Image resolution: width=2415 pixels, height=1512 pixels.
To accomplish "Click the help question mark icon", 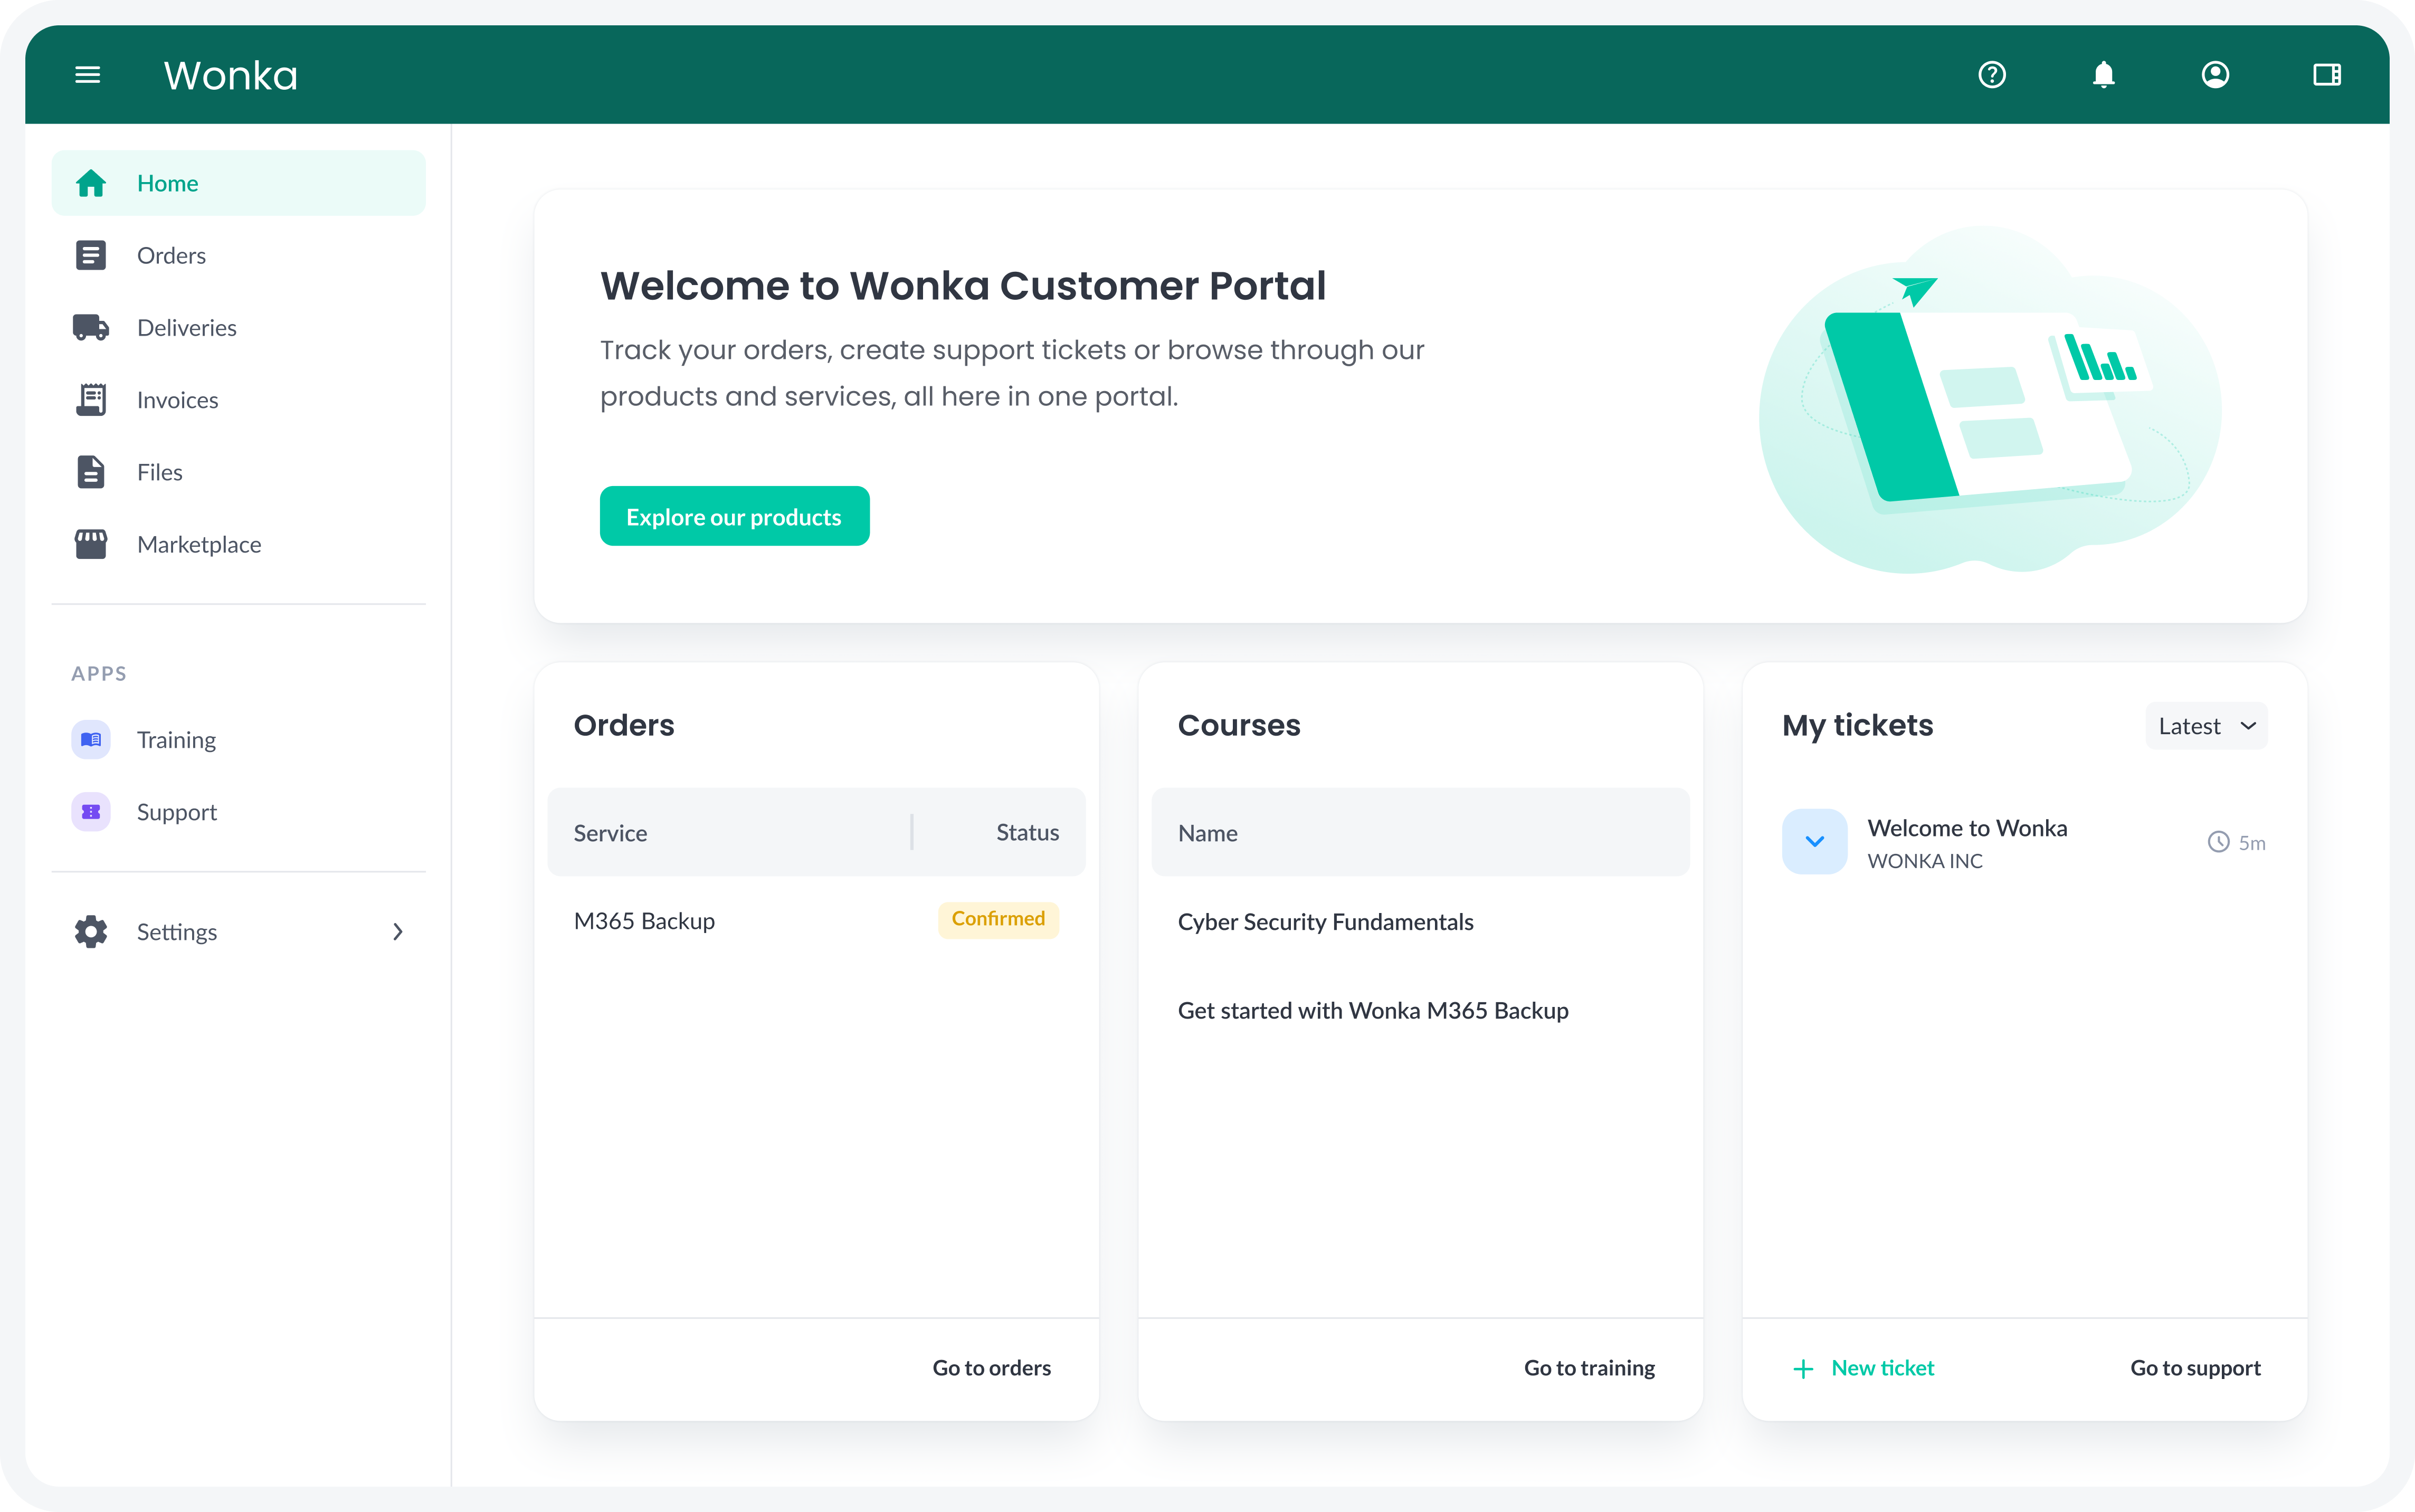I will (1991, 75).
